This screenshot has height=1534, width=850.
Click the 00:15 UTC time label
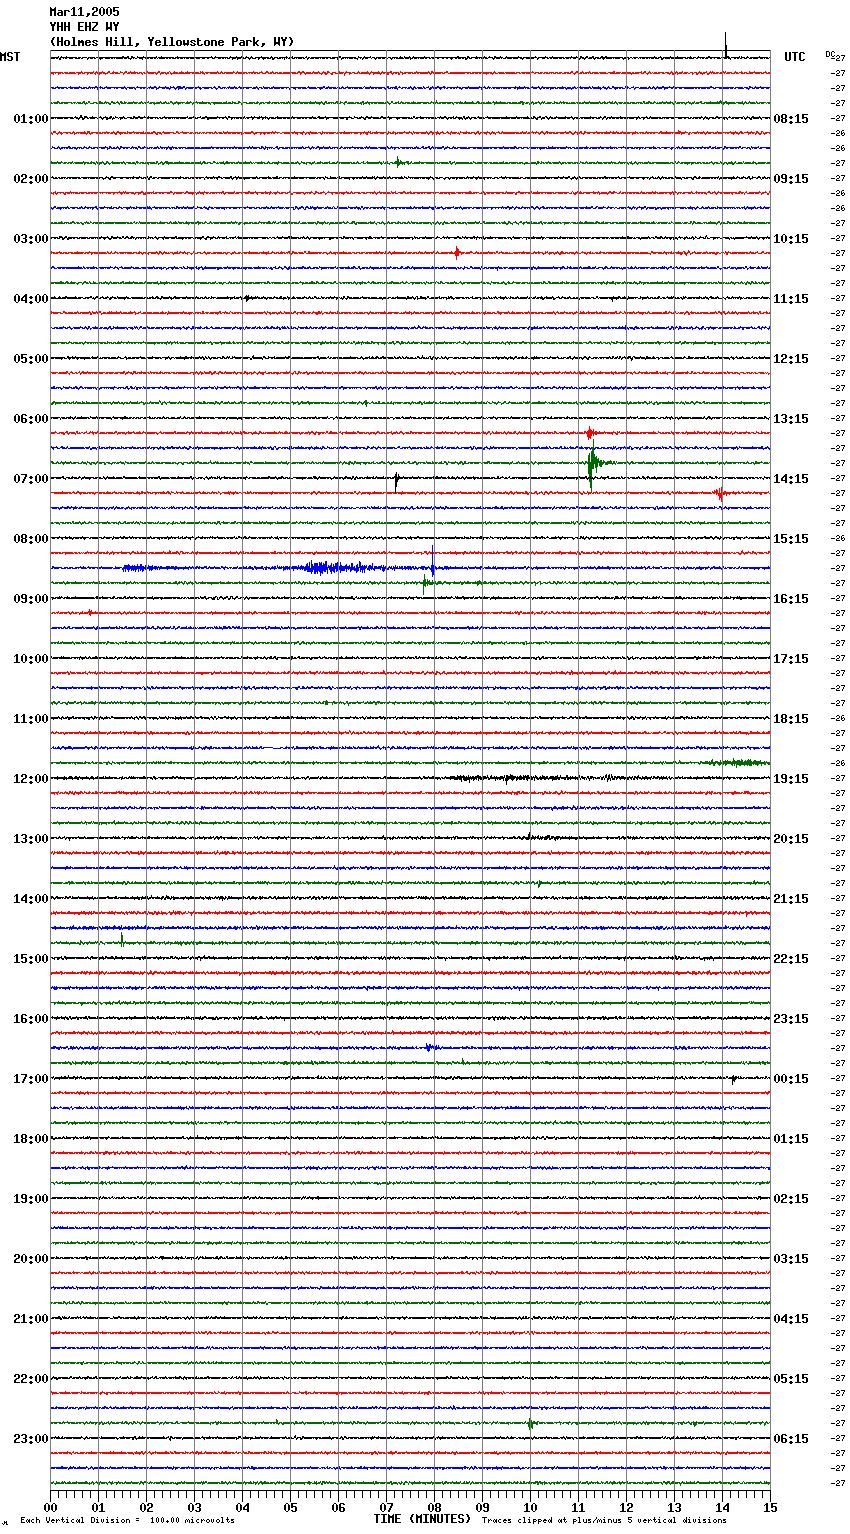click(x=791, y=1079)
